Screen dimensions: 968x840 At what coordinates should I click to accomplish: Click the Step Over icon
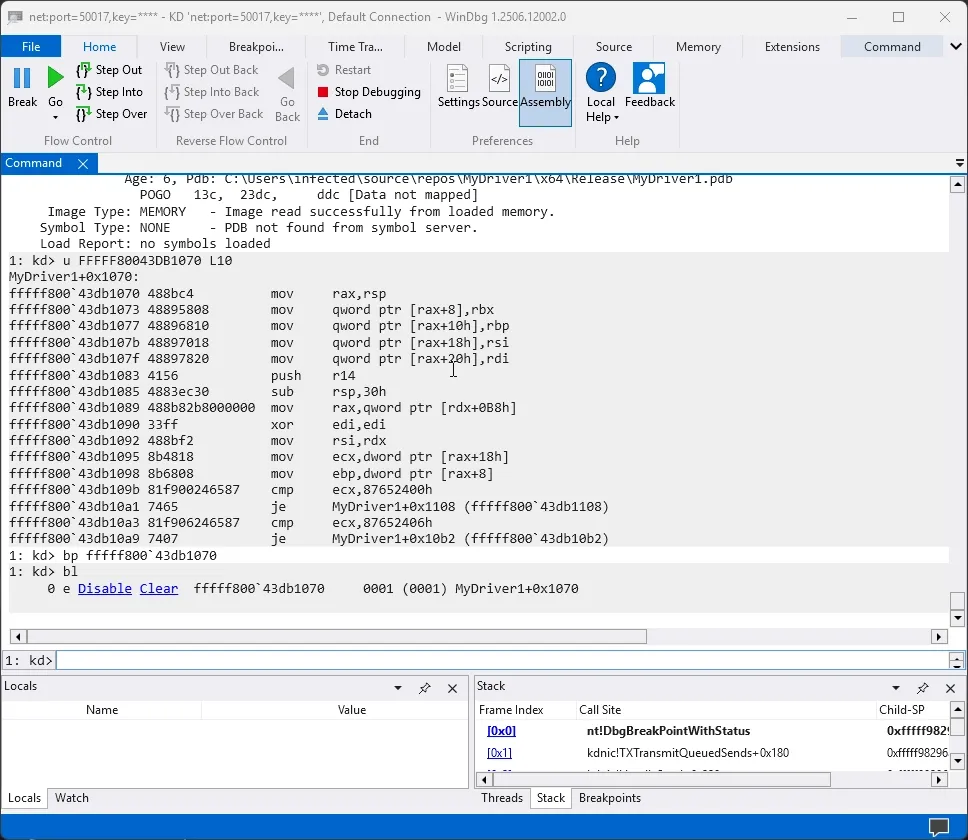[x=84, y=114]
